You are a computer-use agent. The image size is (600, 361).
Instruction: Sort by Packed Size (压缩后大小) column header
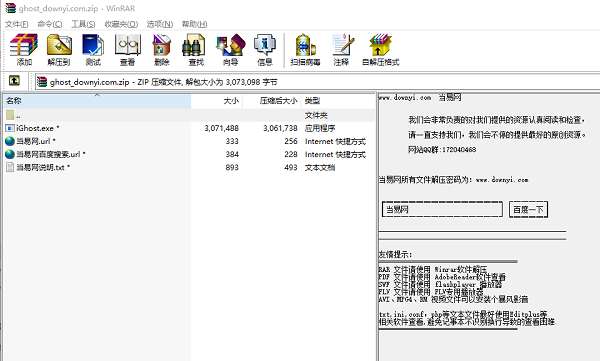[x=272, y=101]
